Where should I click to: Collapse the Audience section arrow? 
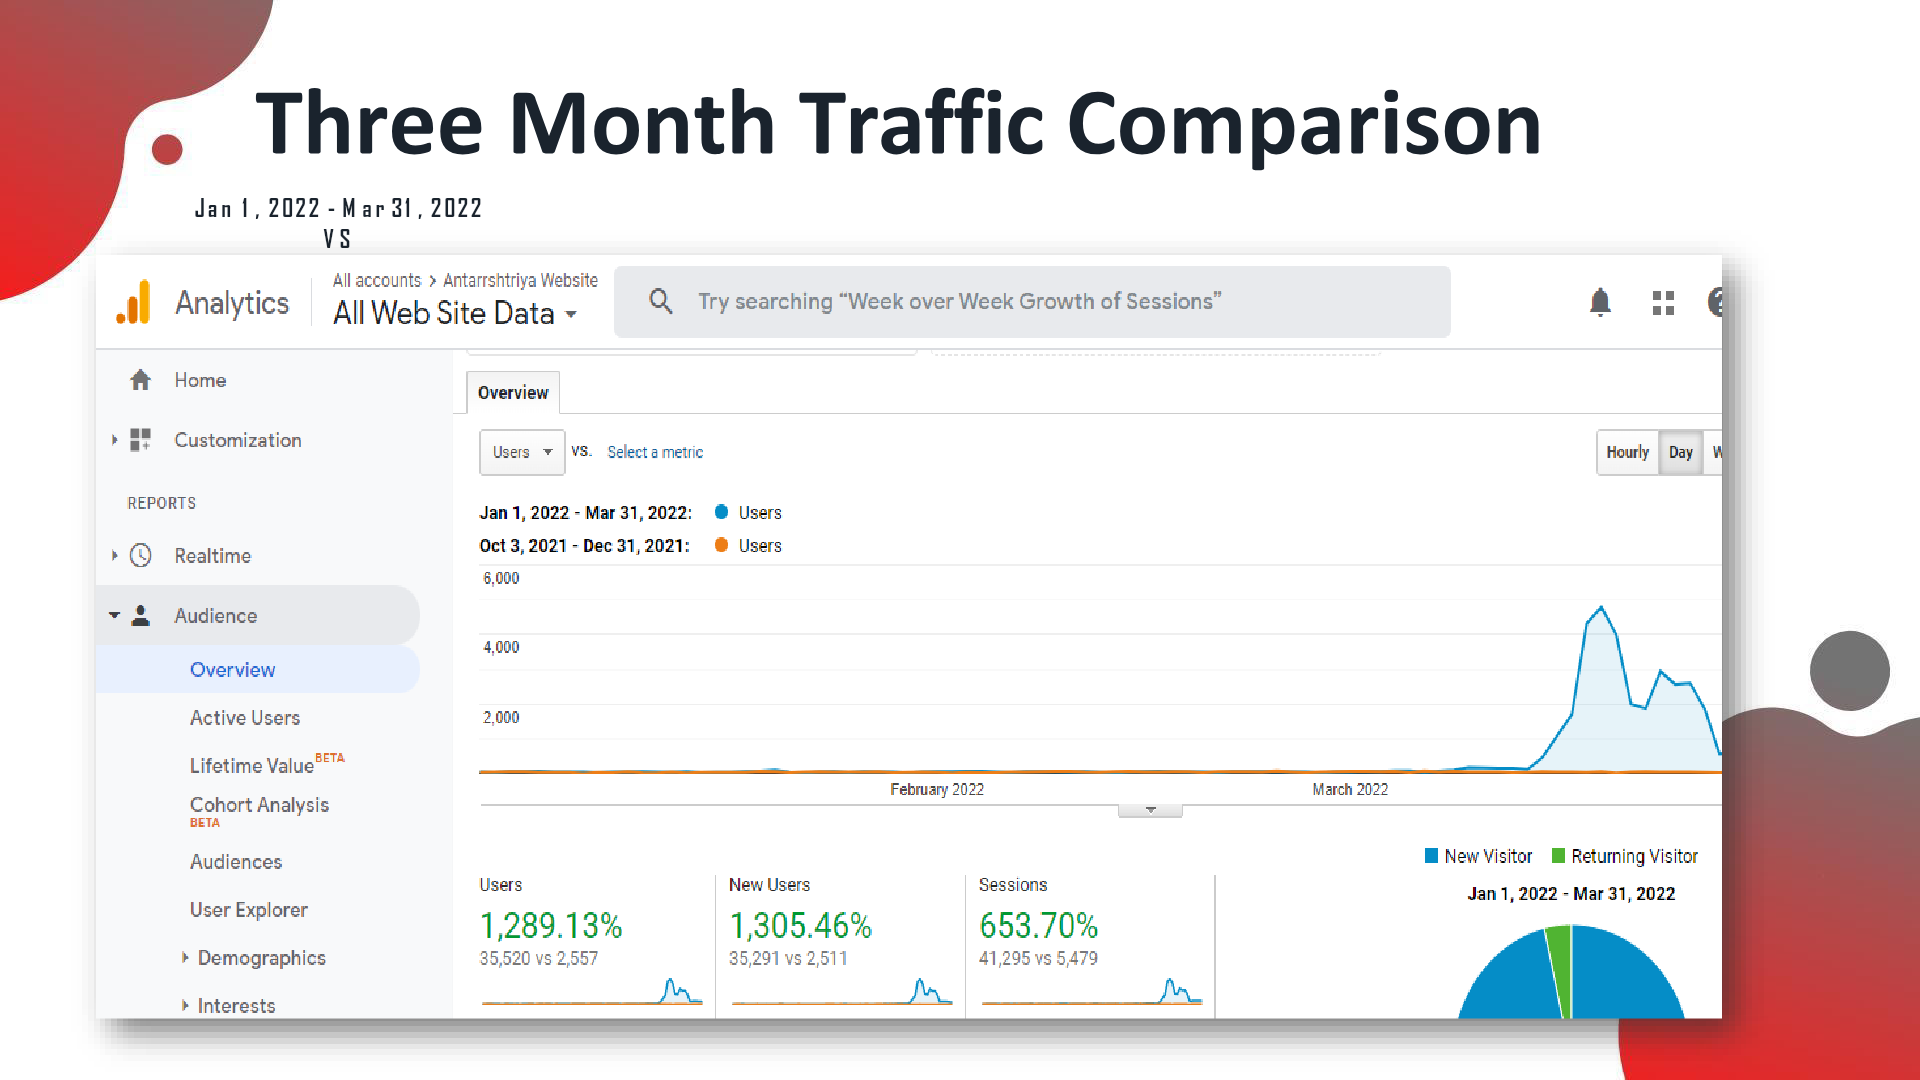(x=114, y=615)
